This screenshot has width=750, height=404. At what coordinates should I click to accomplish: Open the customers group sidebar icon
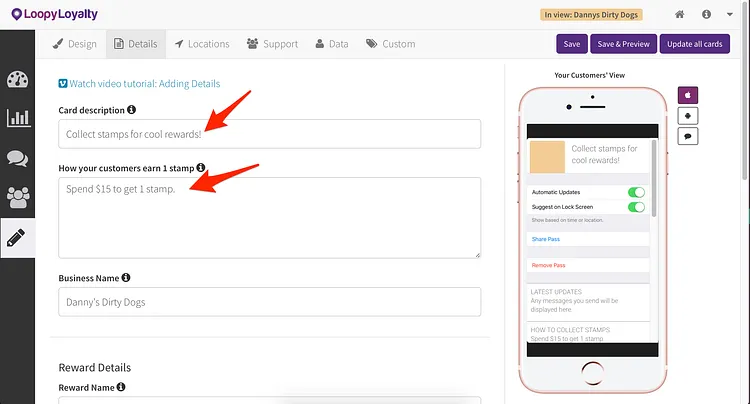pyautogui.click(x=18, y=197)
